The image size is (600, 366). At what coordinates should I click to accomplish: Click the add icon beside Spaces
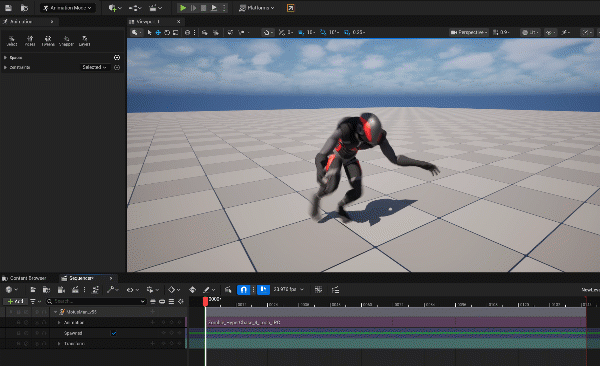pos(117,57)
